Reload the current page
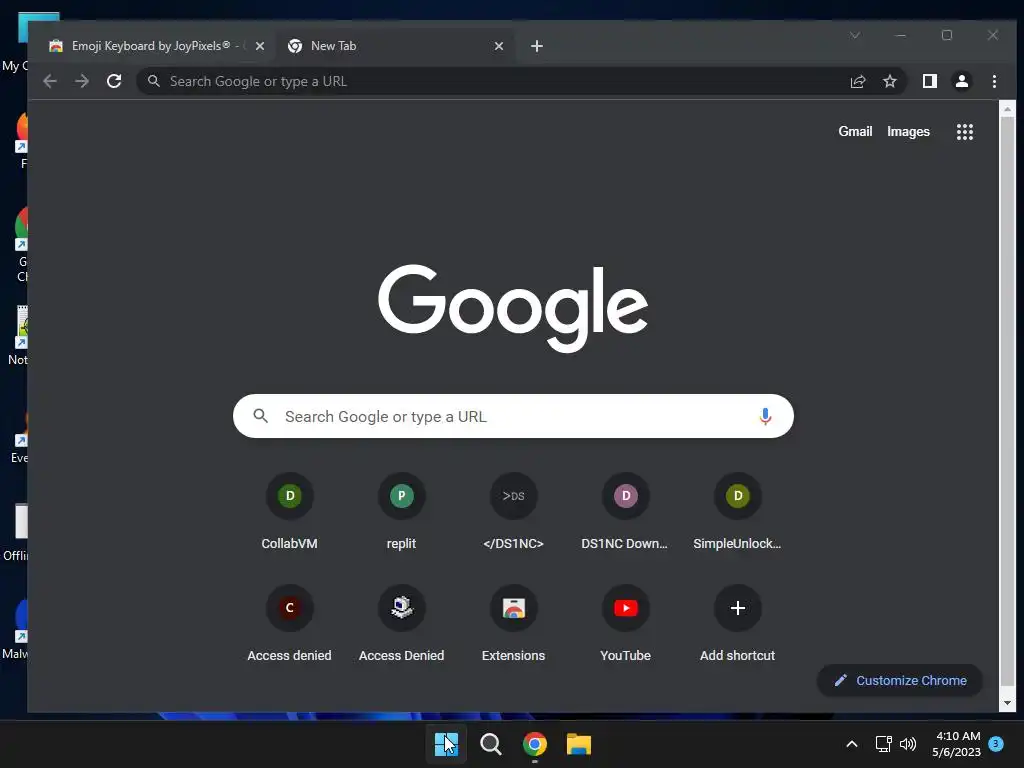1024x768 pixels. [114, 81]
